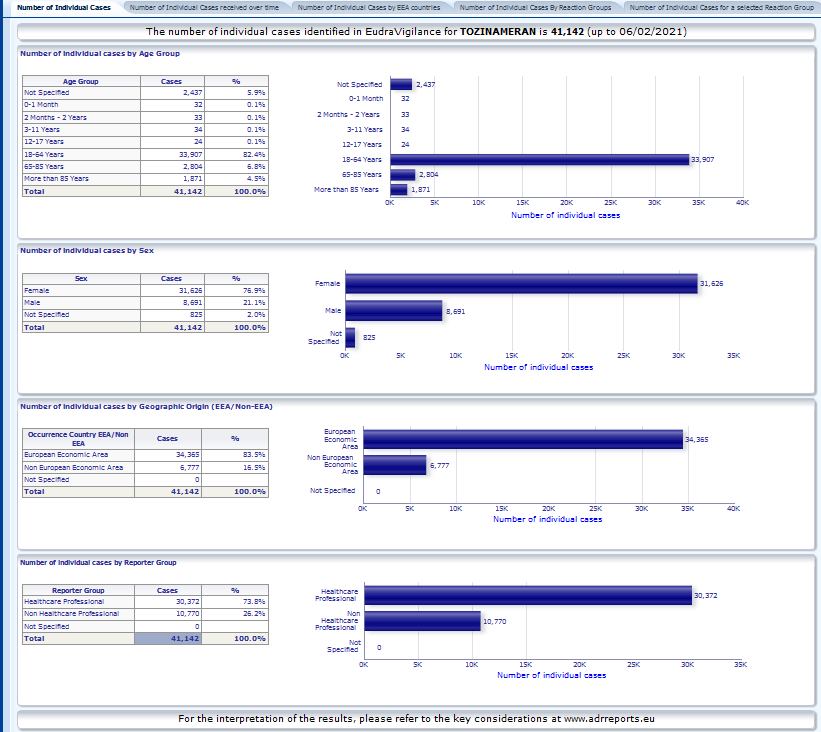Click the Male bar in Sex chart
The image size is (821, 732).
393,312
